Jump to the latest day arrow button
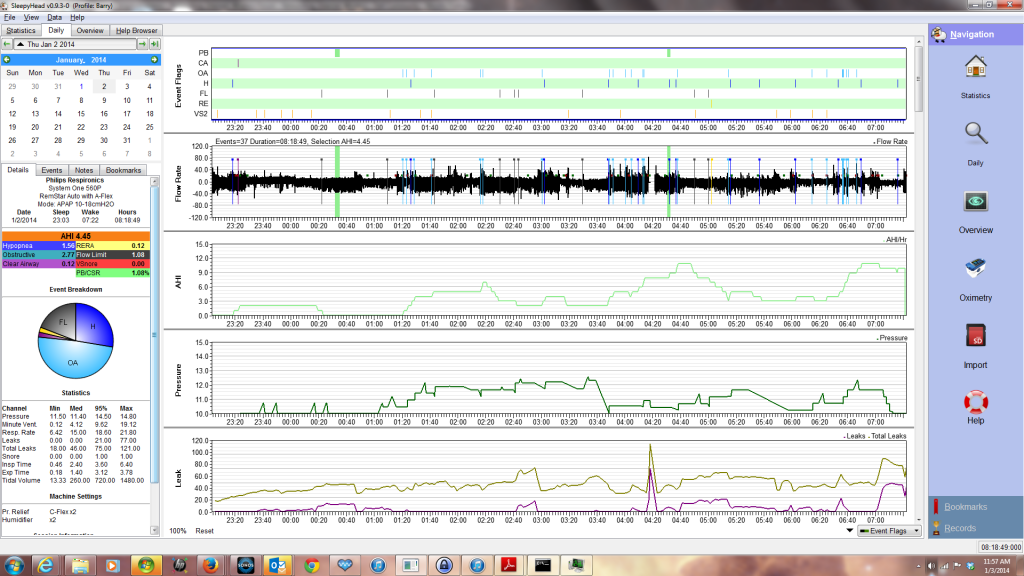Image resolution: width=1024 pixels, height=576 pixels. point(154,45)
